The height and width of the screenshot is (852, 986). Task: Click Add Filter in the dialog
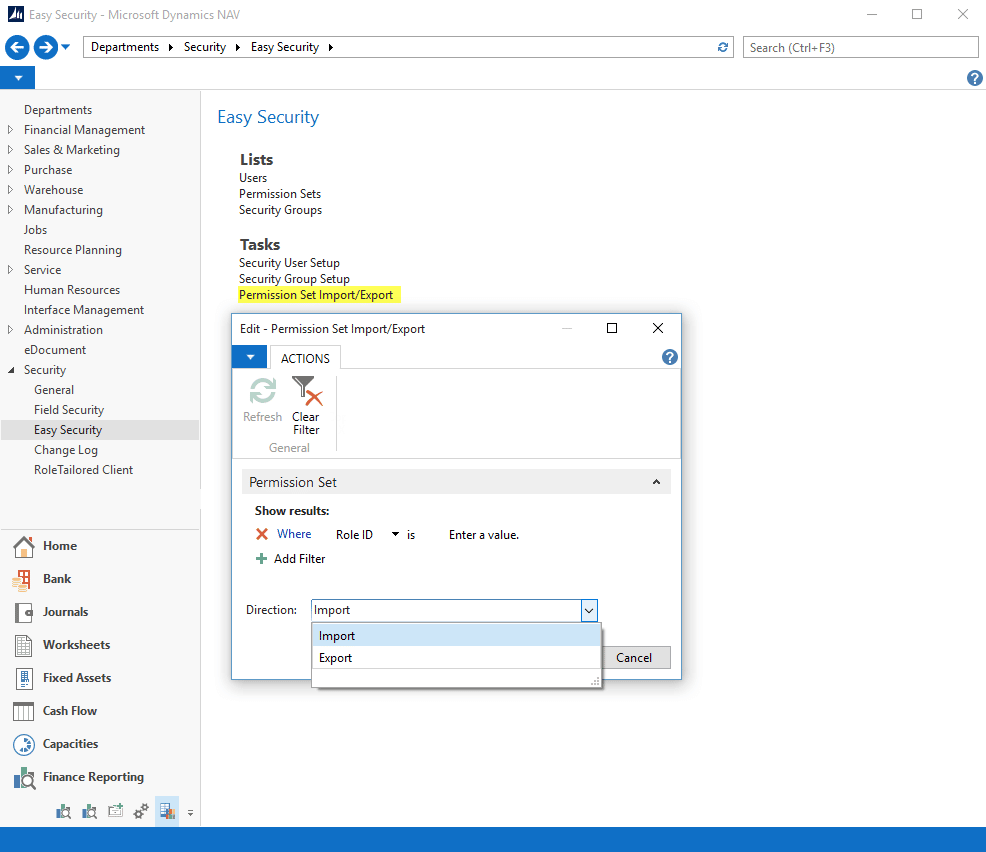[291, 558]
